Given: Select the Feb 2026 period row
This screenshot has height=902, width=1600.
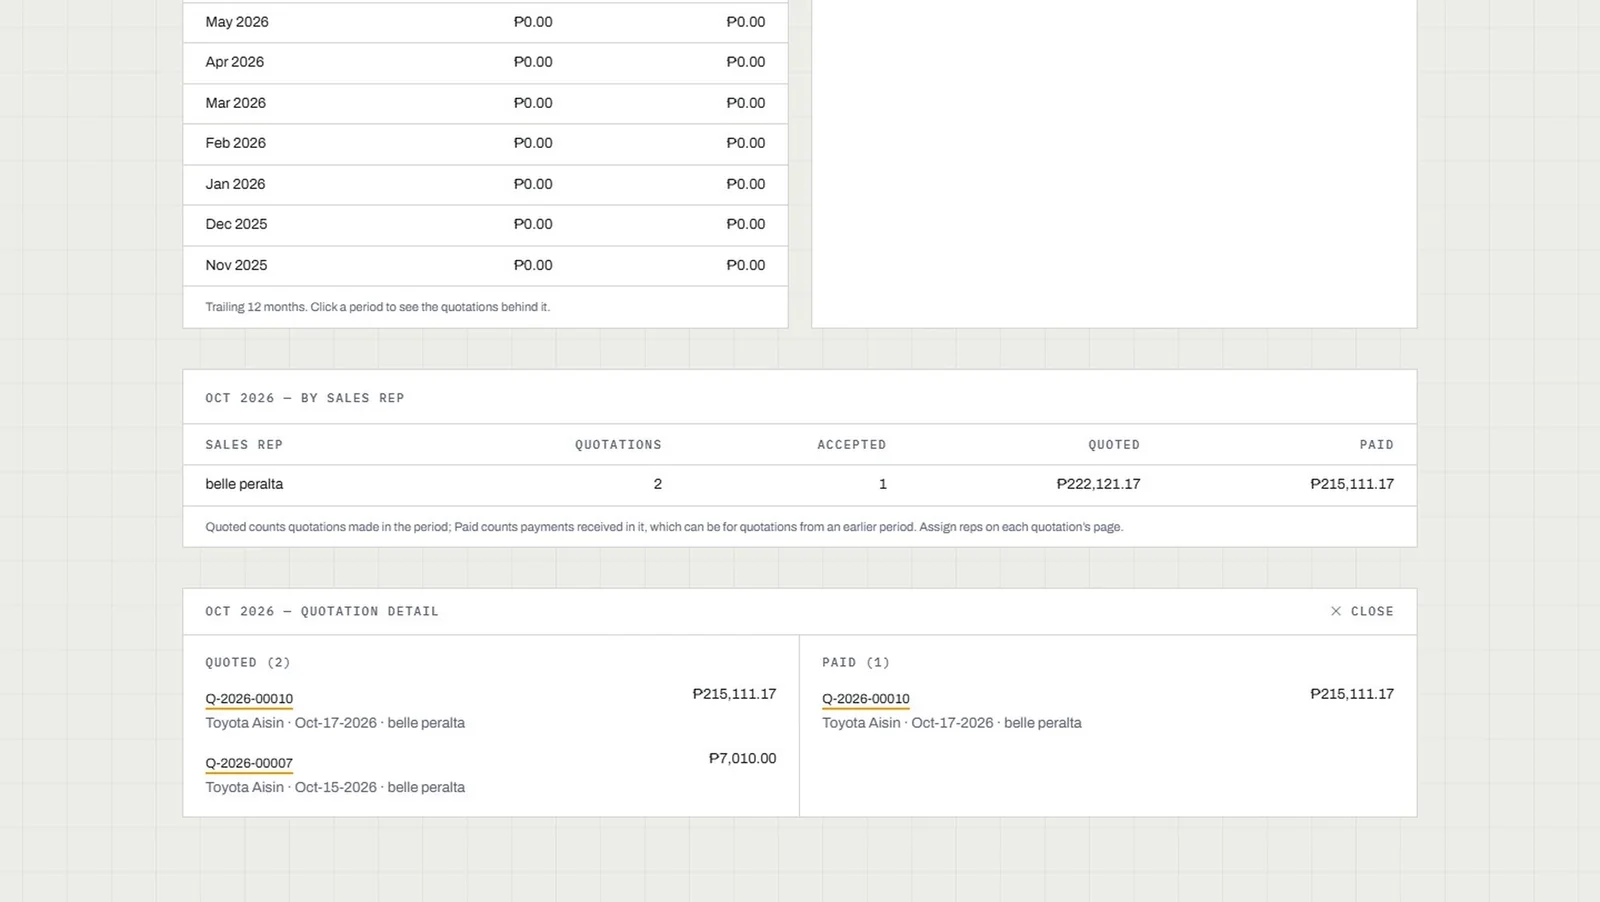Looking at the screenshot, I should 485,143.
